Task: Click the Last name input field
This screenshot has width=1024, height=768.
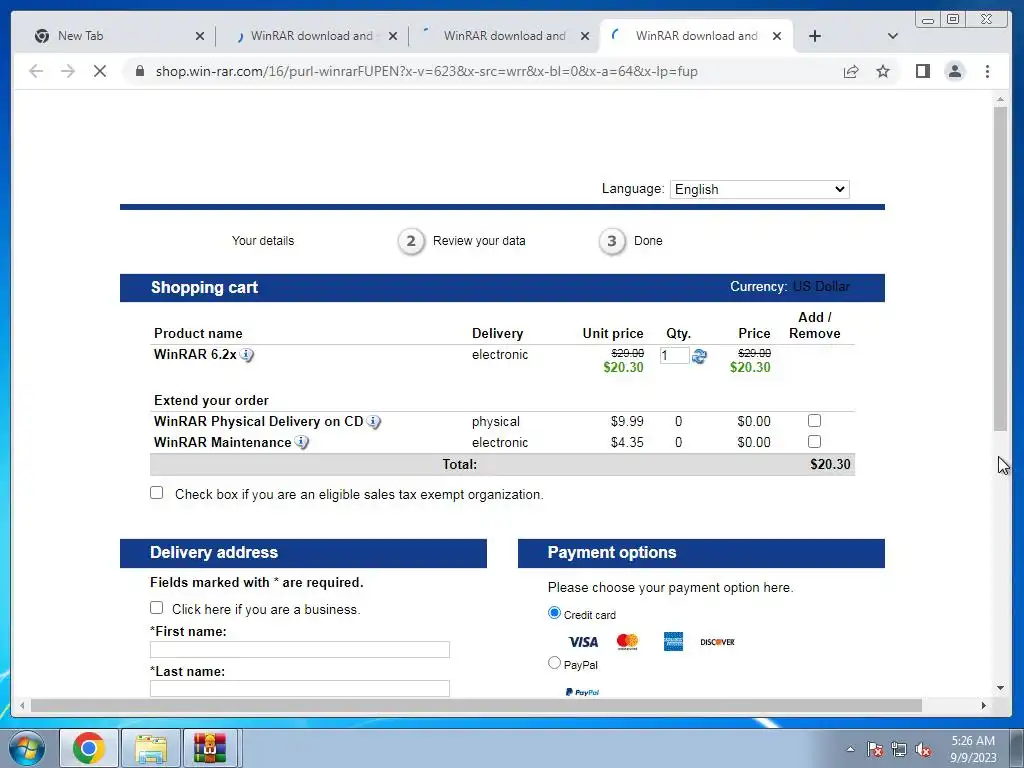Action: (x=300, y=688)
